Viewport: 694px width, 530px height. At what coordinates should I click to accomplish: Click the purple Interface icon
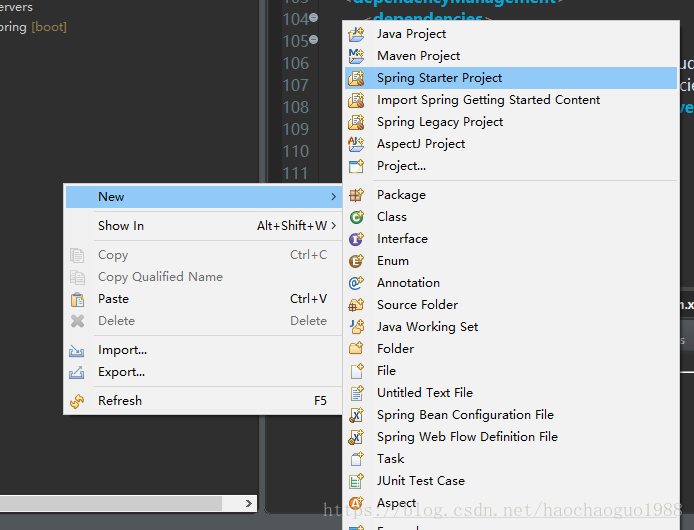[x=356, y=240]
